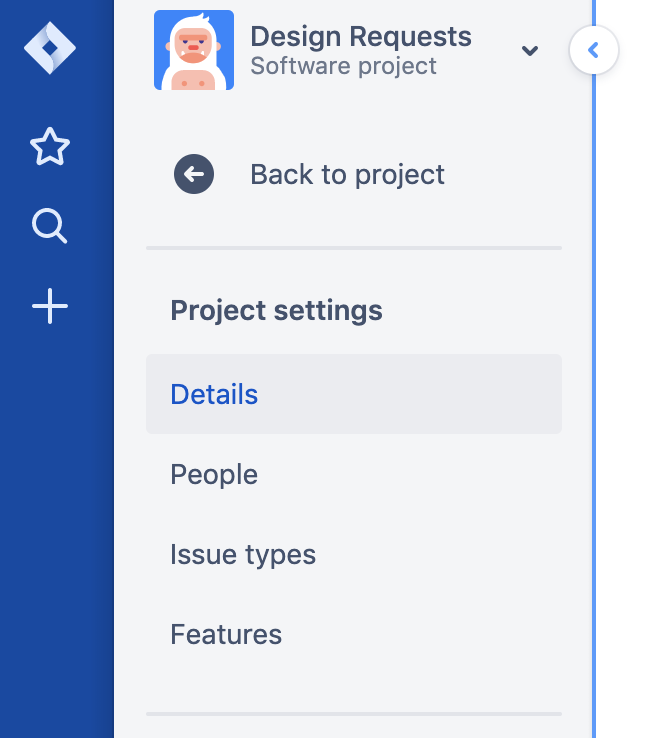Open starred and recent star icon
Viewport: 652px width, 738px height.
click(x=50, y=146)
